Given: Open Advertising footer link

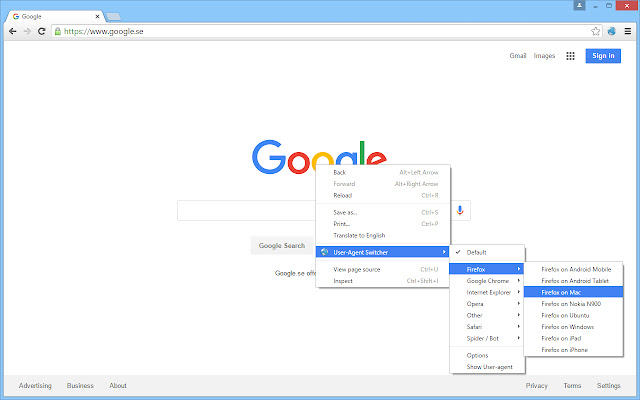Looking at the screenshot, I should [35, 386].
